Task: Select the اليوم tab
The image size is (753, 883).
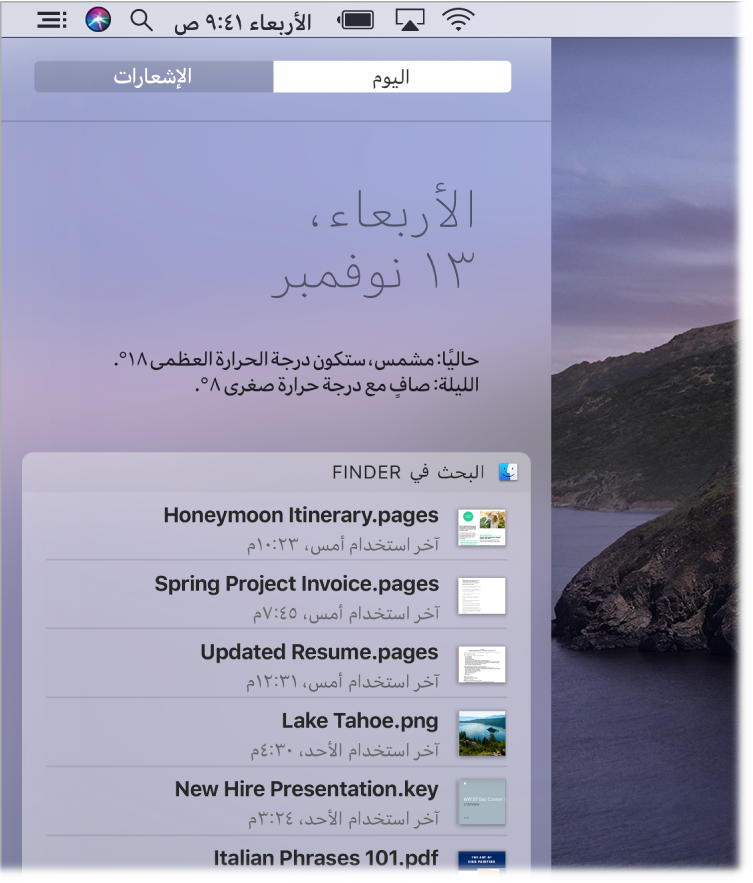Action: 392,77
